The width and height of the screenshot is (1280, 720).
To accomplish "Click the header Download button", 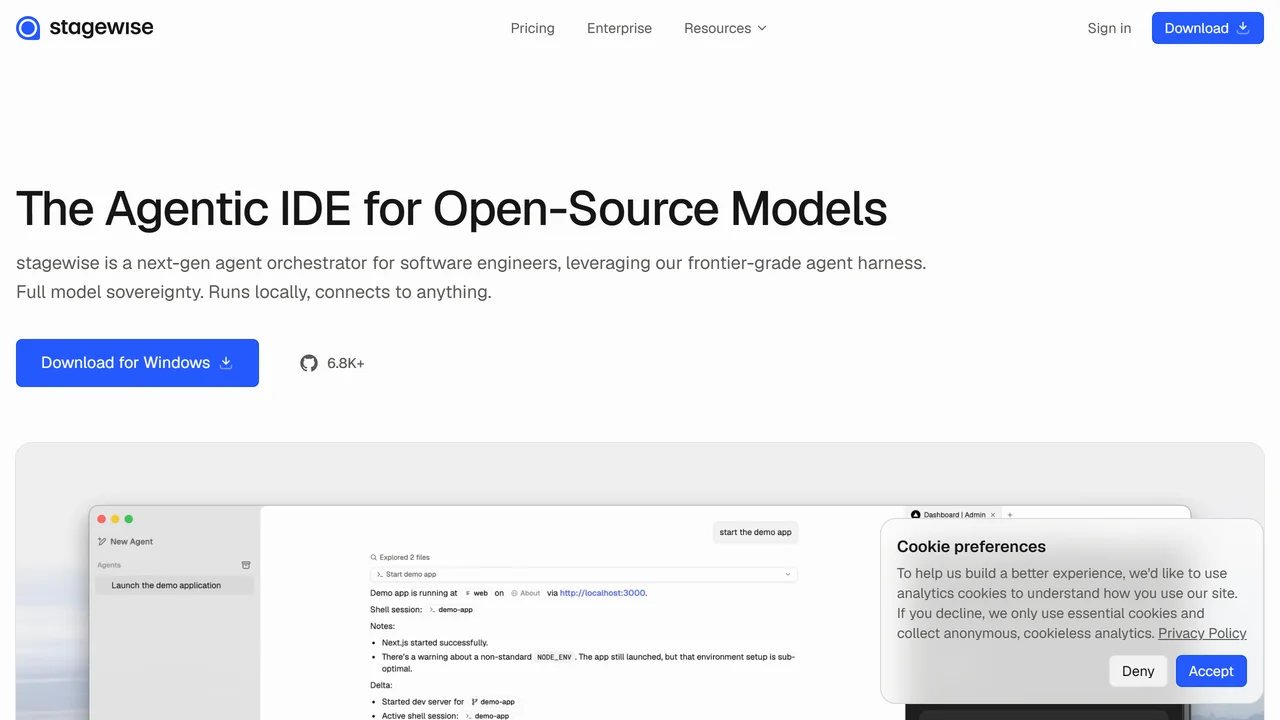I will (x=1208, y=28).
